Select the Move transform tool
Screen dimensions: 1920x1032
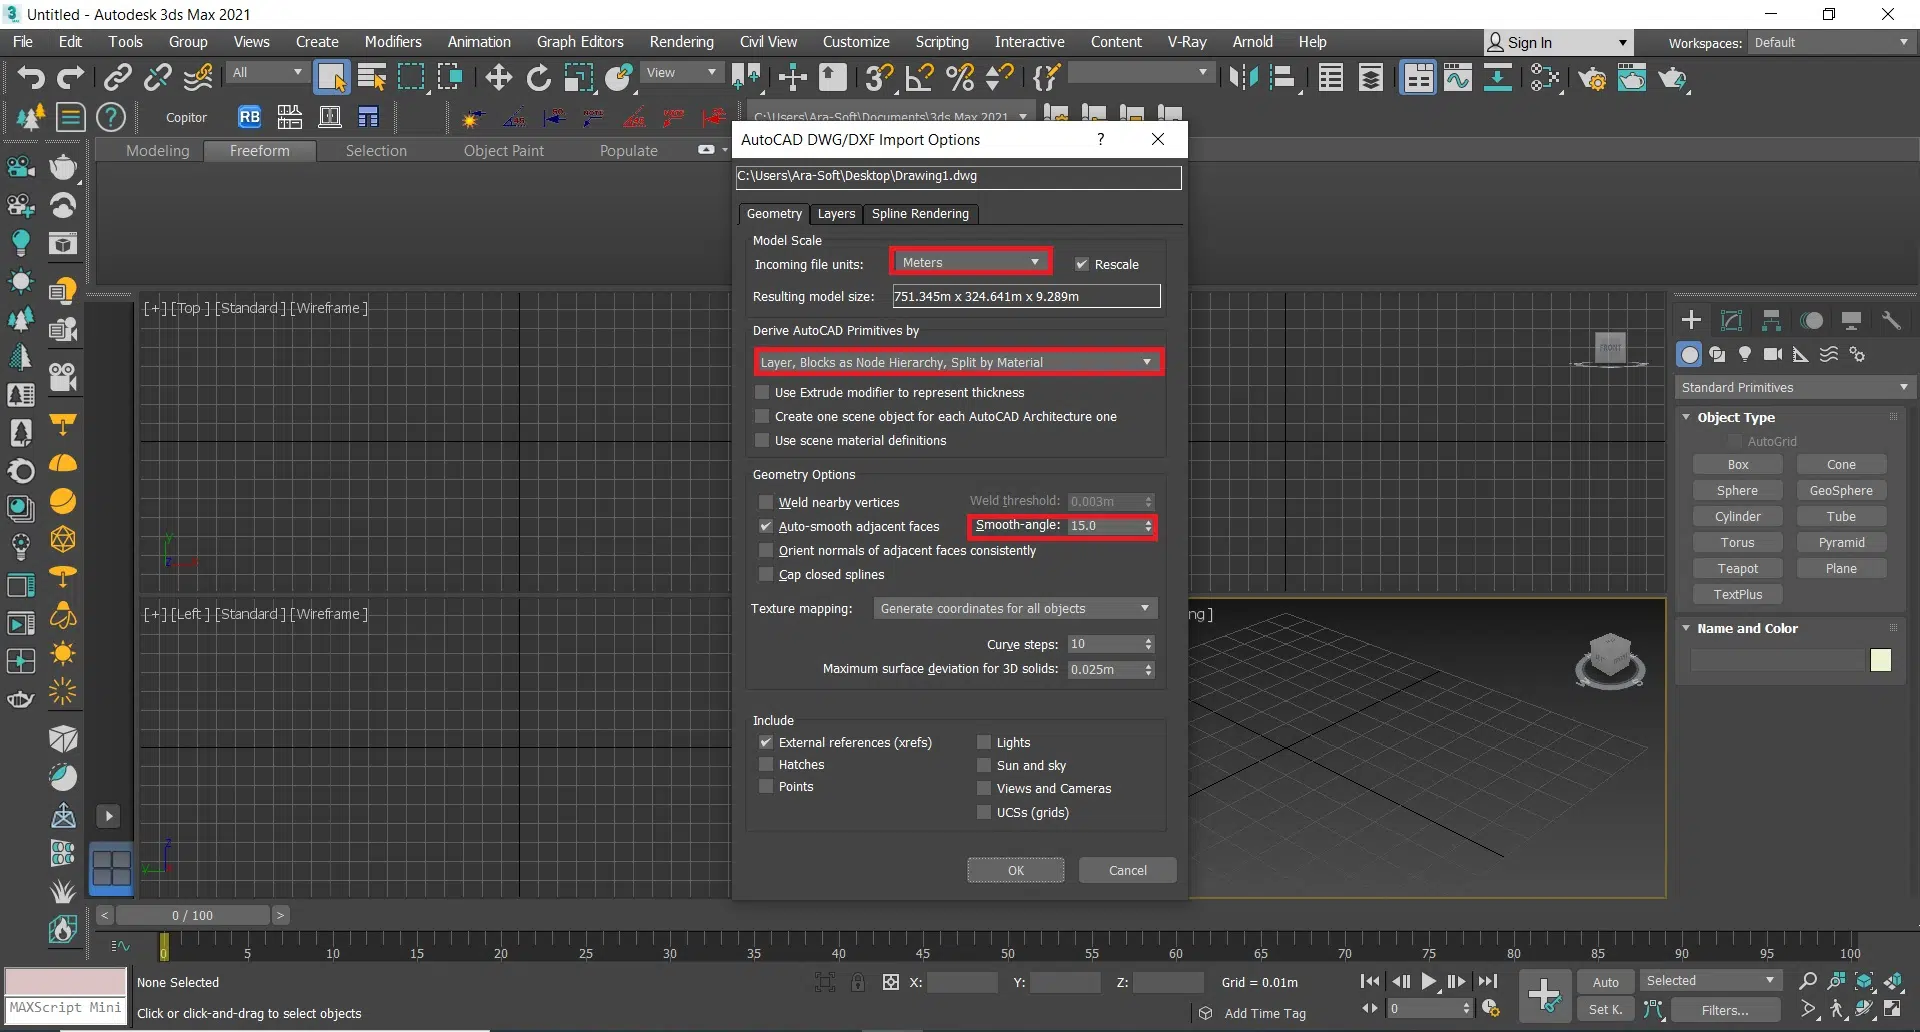[498, 77]
